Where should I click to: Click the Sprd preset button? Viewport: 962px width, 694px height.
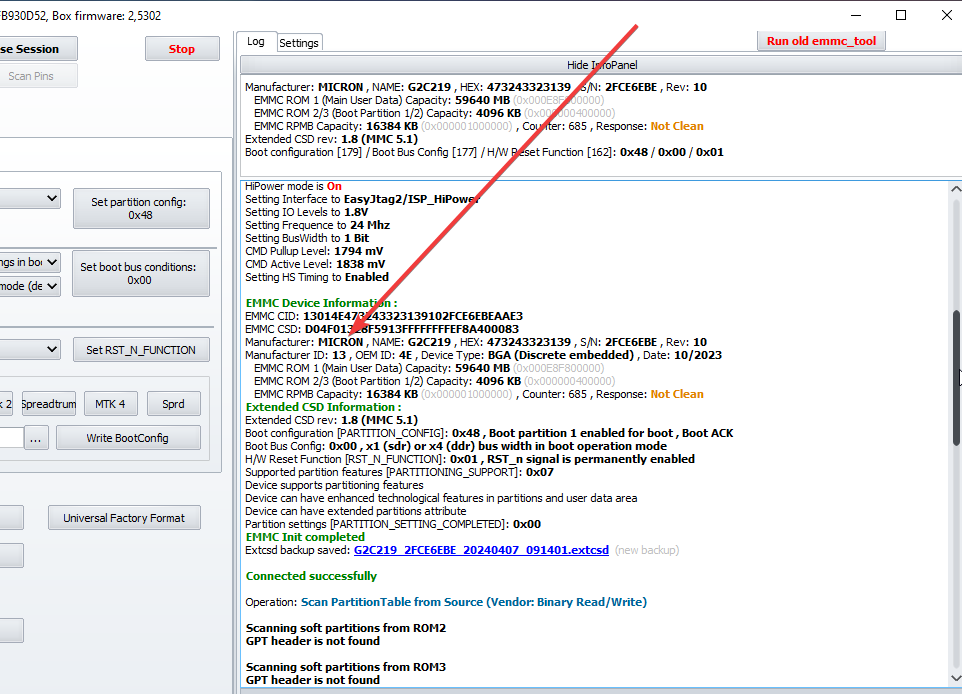[173, 404]
